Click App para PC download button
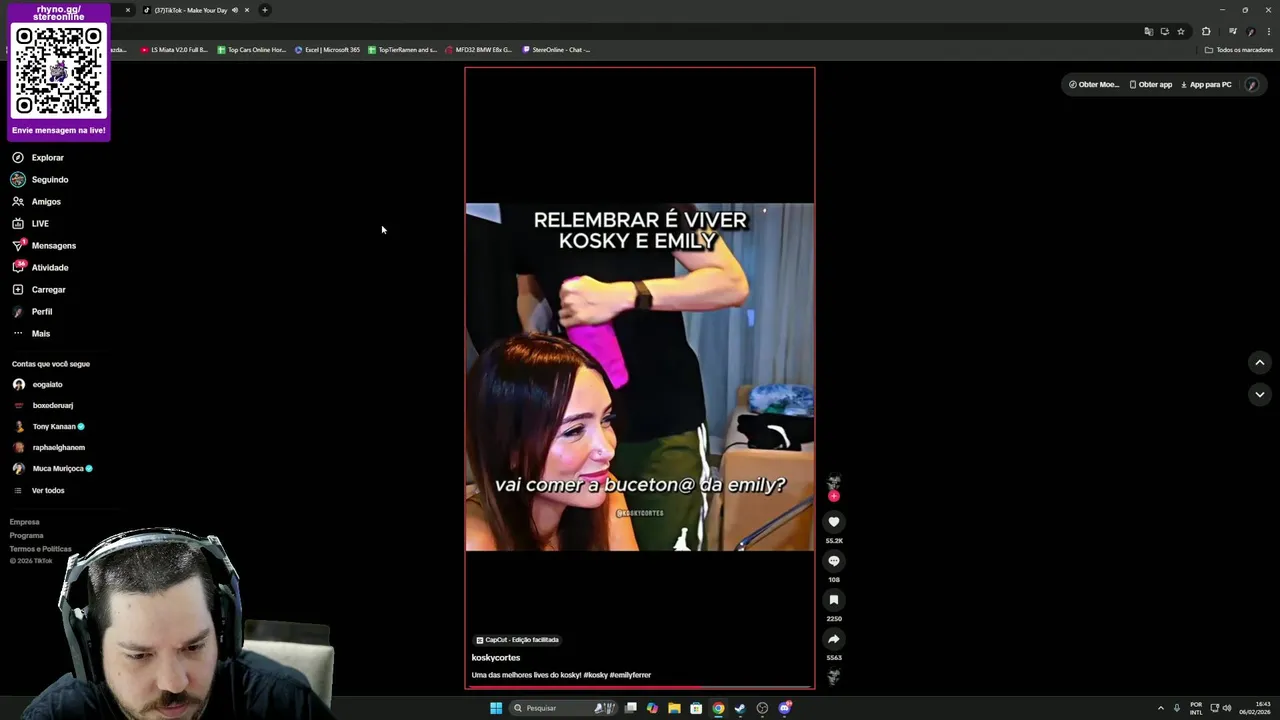 (x=1206, y=85)
